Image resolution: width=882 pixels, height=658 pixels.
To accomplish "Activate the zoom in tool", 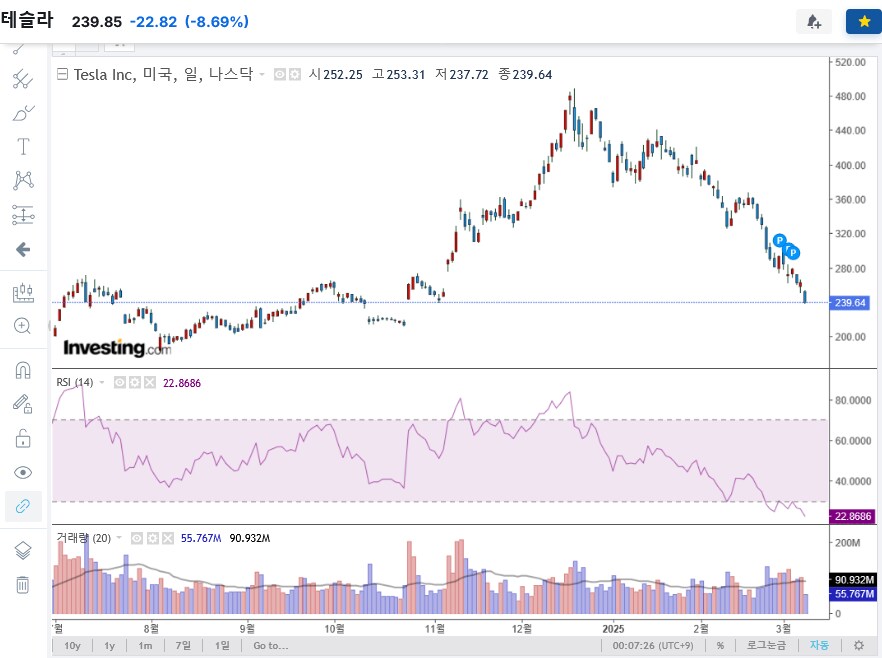I will (x=22, y=326).
